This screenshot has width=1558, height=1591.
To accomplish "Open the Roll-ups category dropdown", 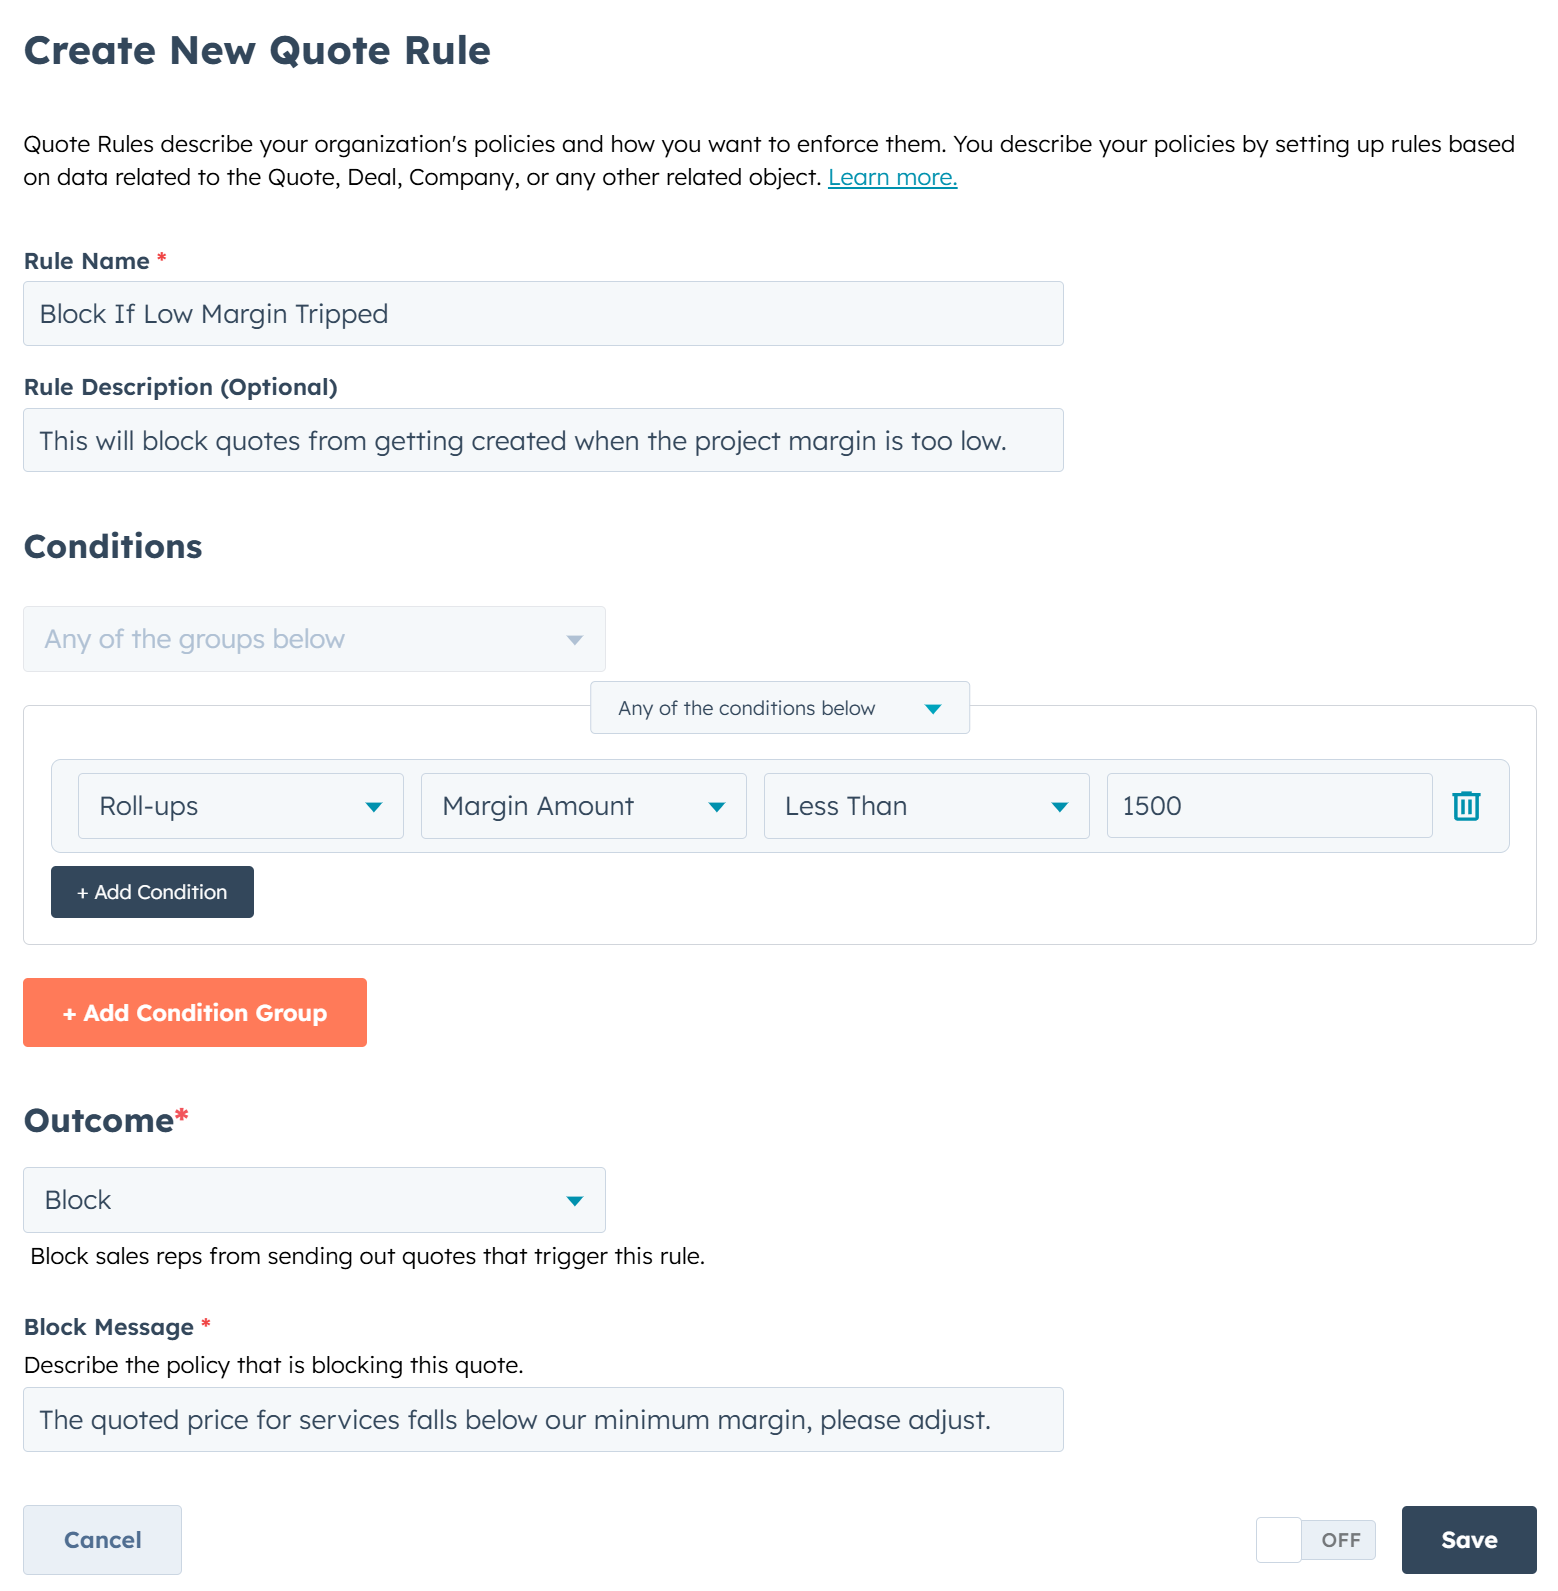I will [240, 805].
